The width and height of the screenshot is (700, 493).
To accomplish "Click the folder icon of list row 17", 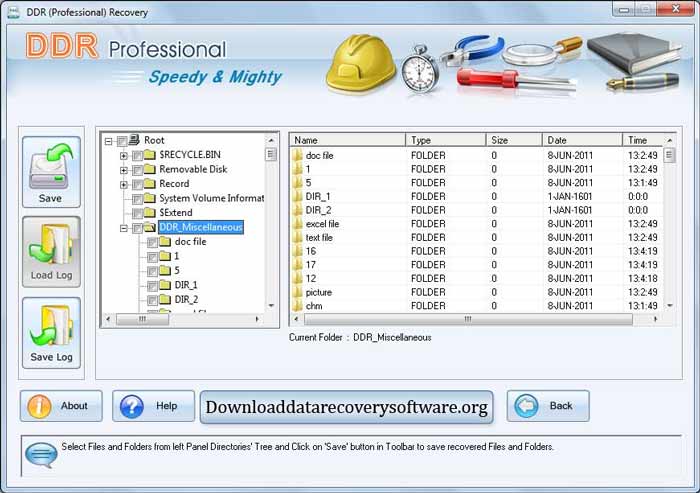I will 297,265.
